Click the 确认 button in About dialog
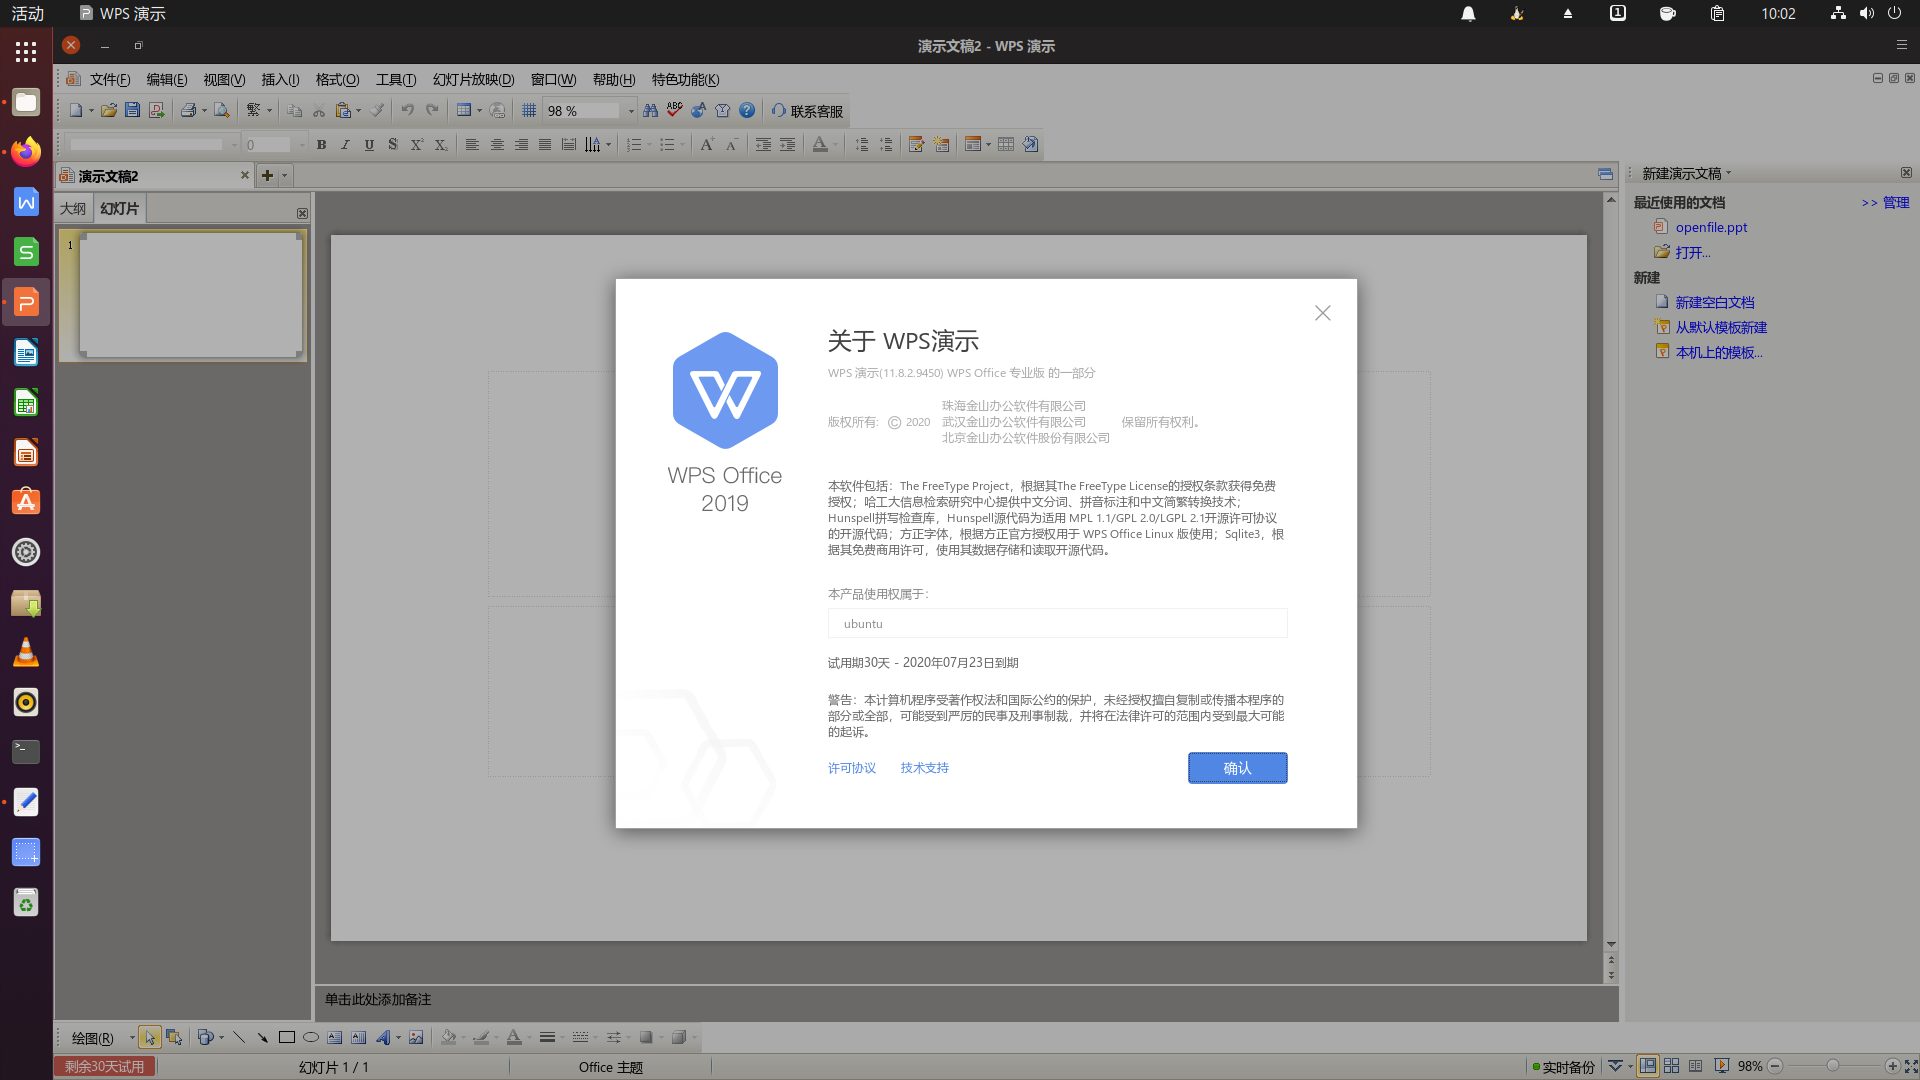1920x1080 pixels. pyautogui.click(x=1237, y=768)
